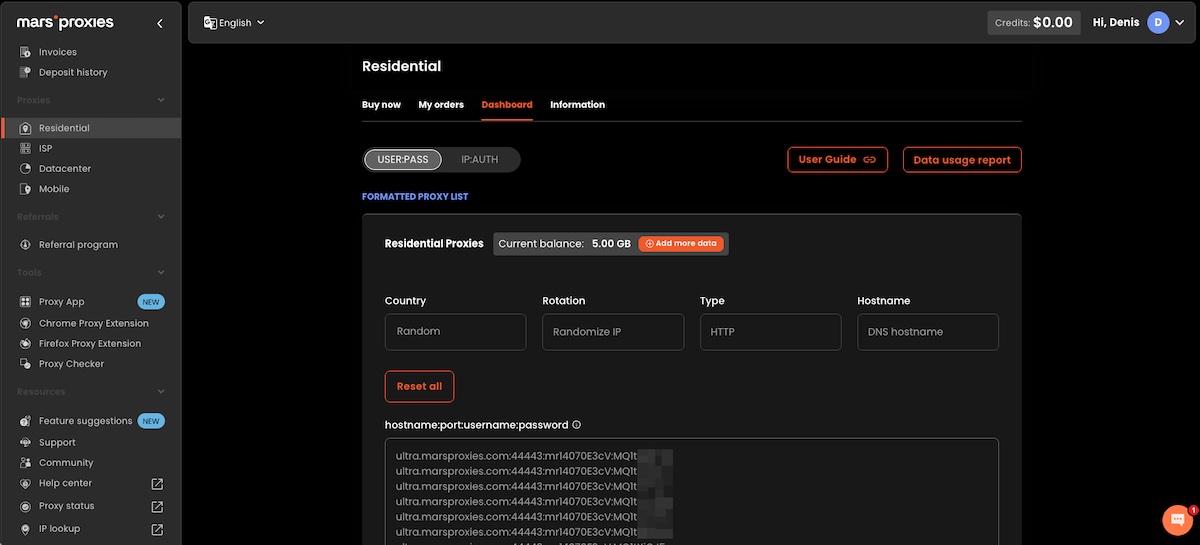Image resolution: width=1200 pixels, height=545 pixels.
Task: Open the Data usage report
Action: pyautogui.click(x=962, y=160)
